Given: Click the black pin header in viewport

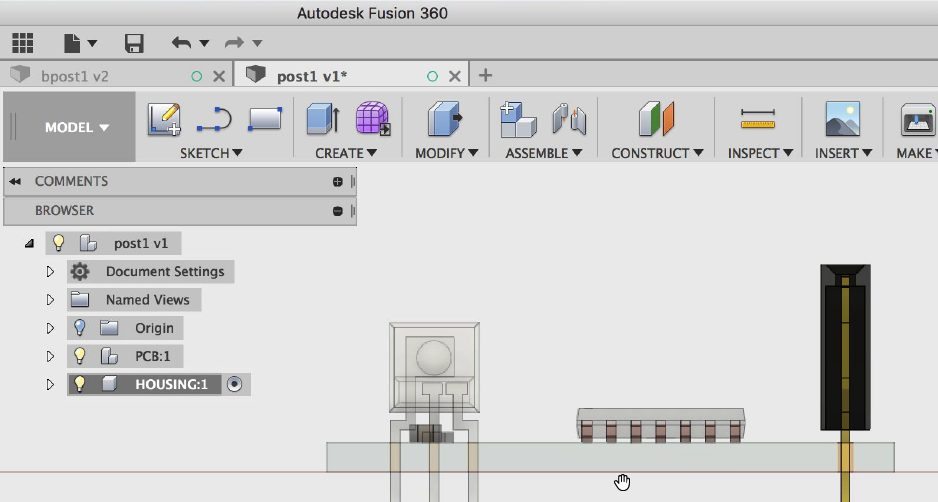Looking at the screenshot, I should click(845, 347).
